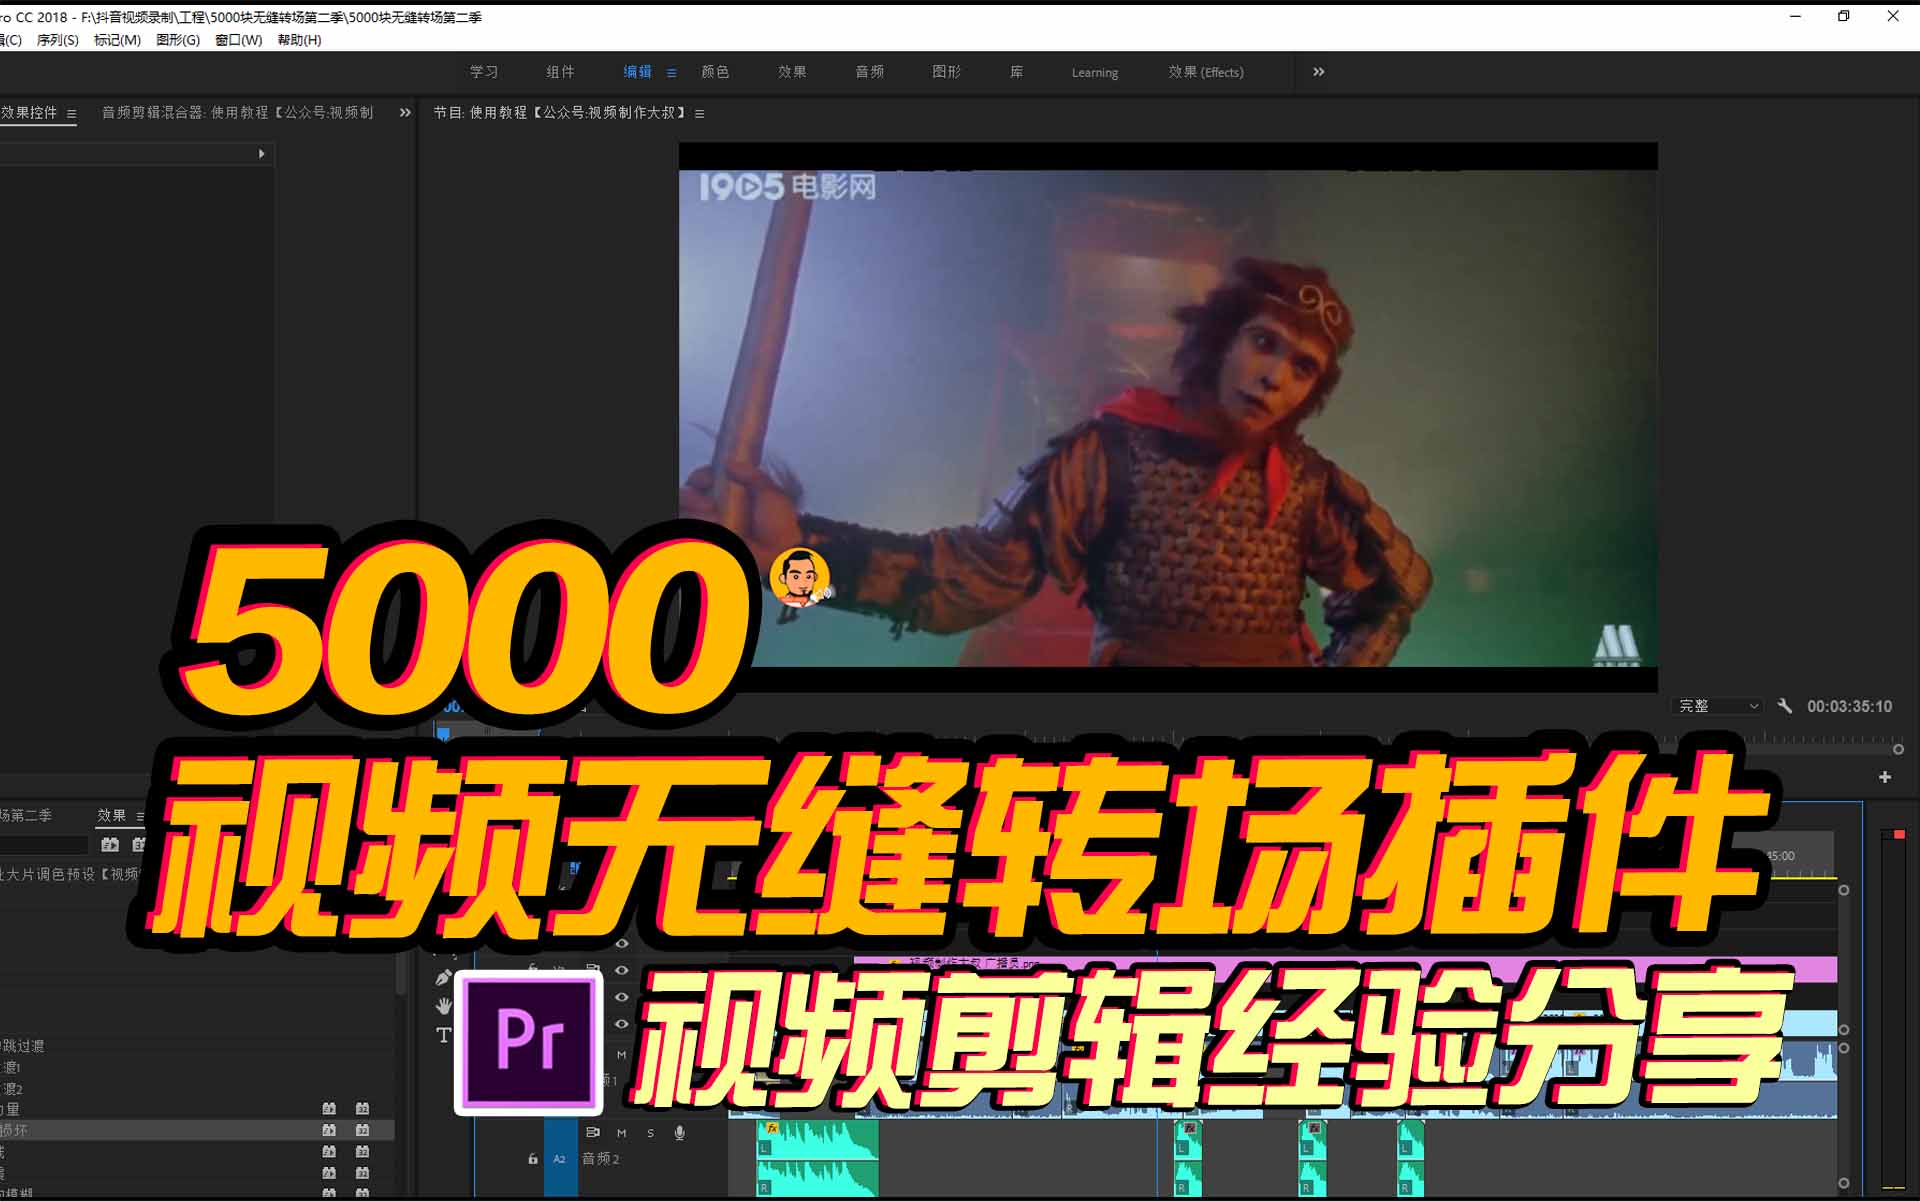1920x1201 pixels.
Task: Click the Program monitor playhead marker
Action: [x=443, y=735]
